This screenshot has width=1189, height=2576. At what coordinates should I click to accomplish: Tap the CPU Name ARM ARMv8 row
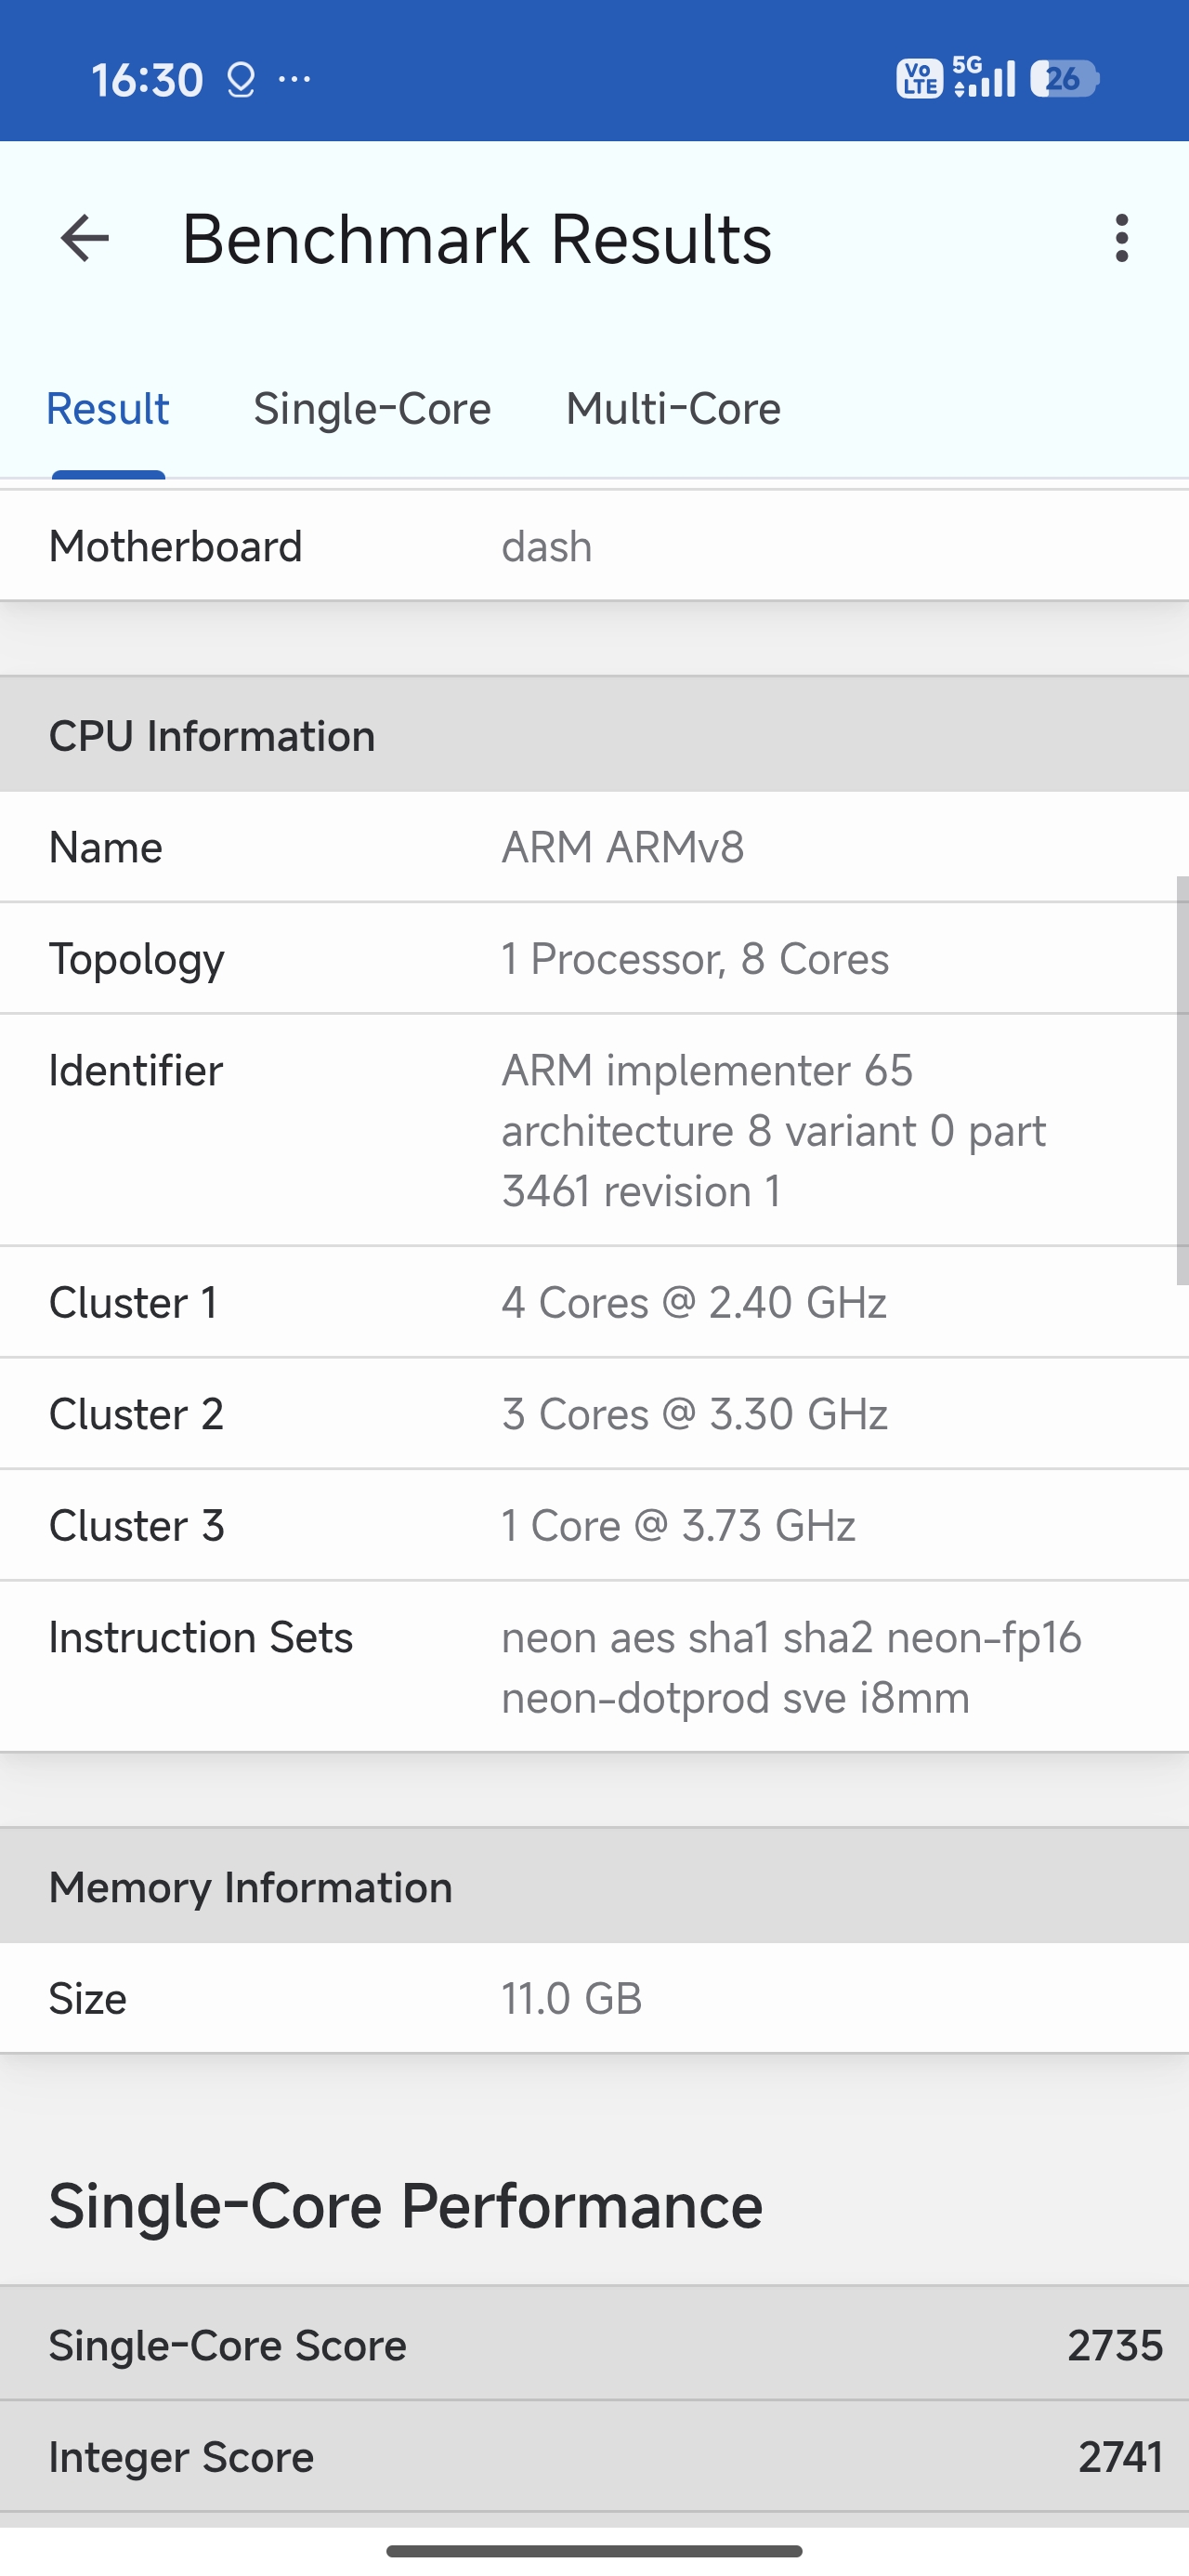click(594, 848)
